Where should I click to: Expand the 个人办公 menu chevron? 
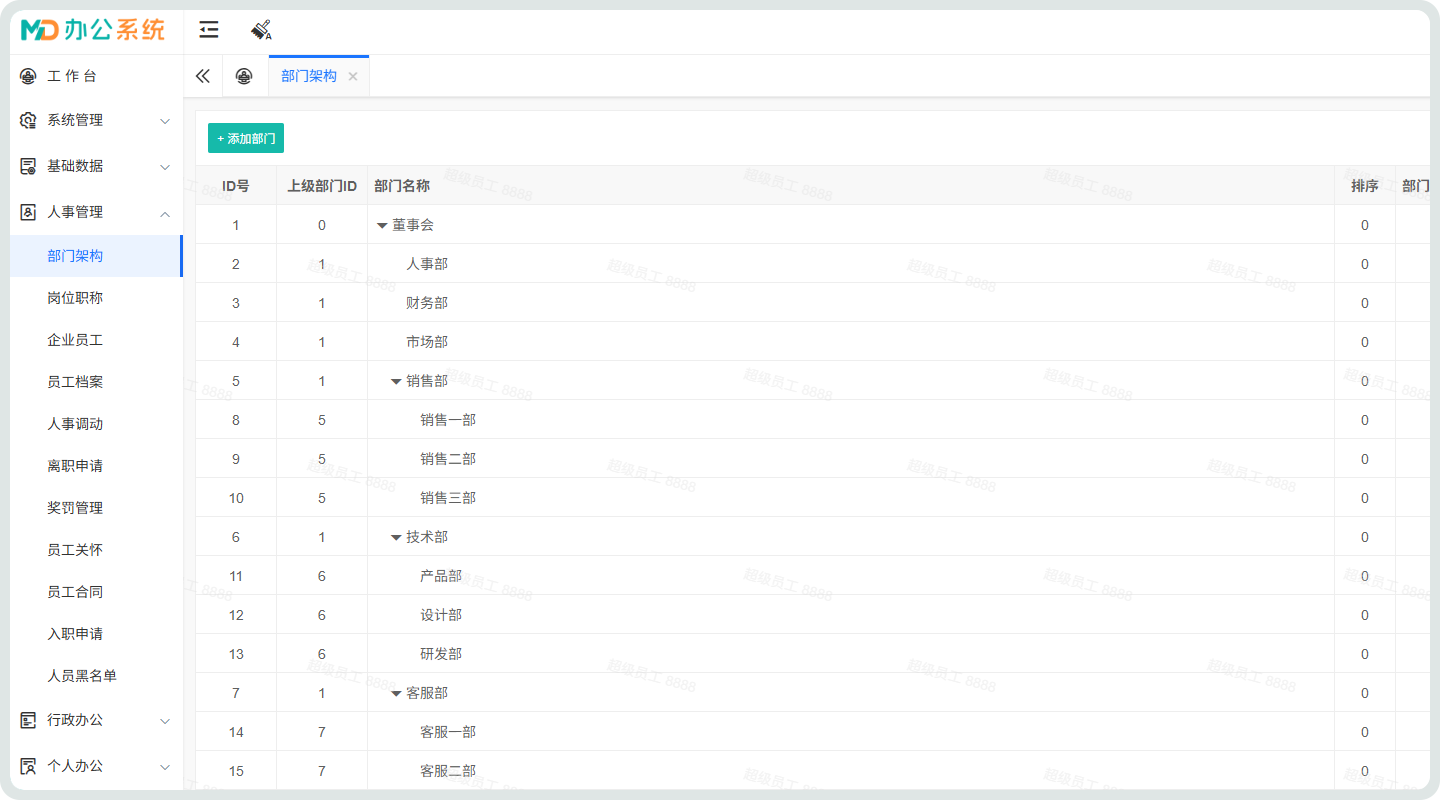coord(165,767)
